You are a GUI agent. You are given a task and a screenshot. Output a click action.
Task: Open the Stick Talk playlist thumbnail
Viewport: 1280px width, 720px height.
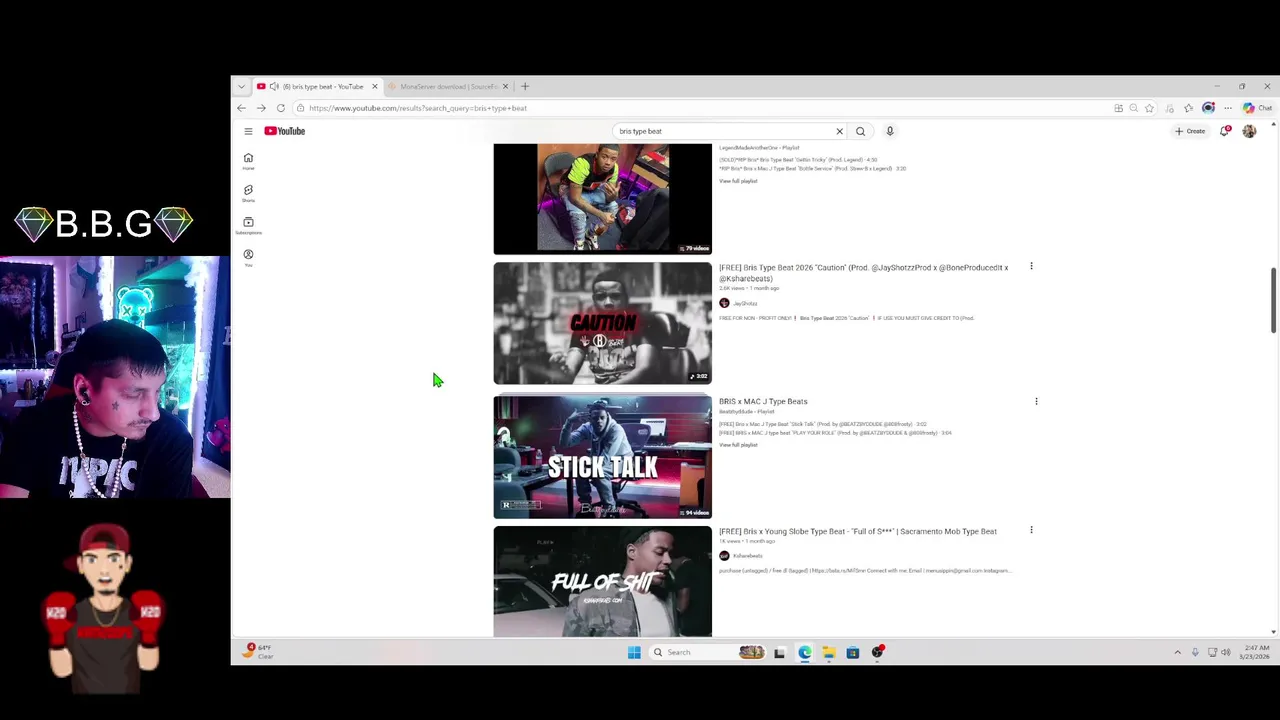602,457
